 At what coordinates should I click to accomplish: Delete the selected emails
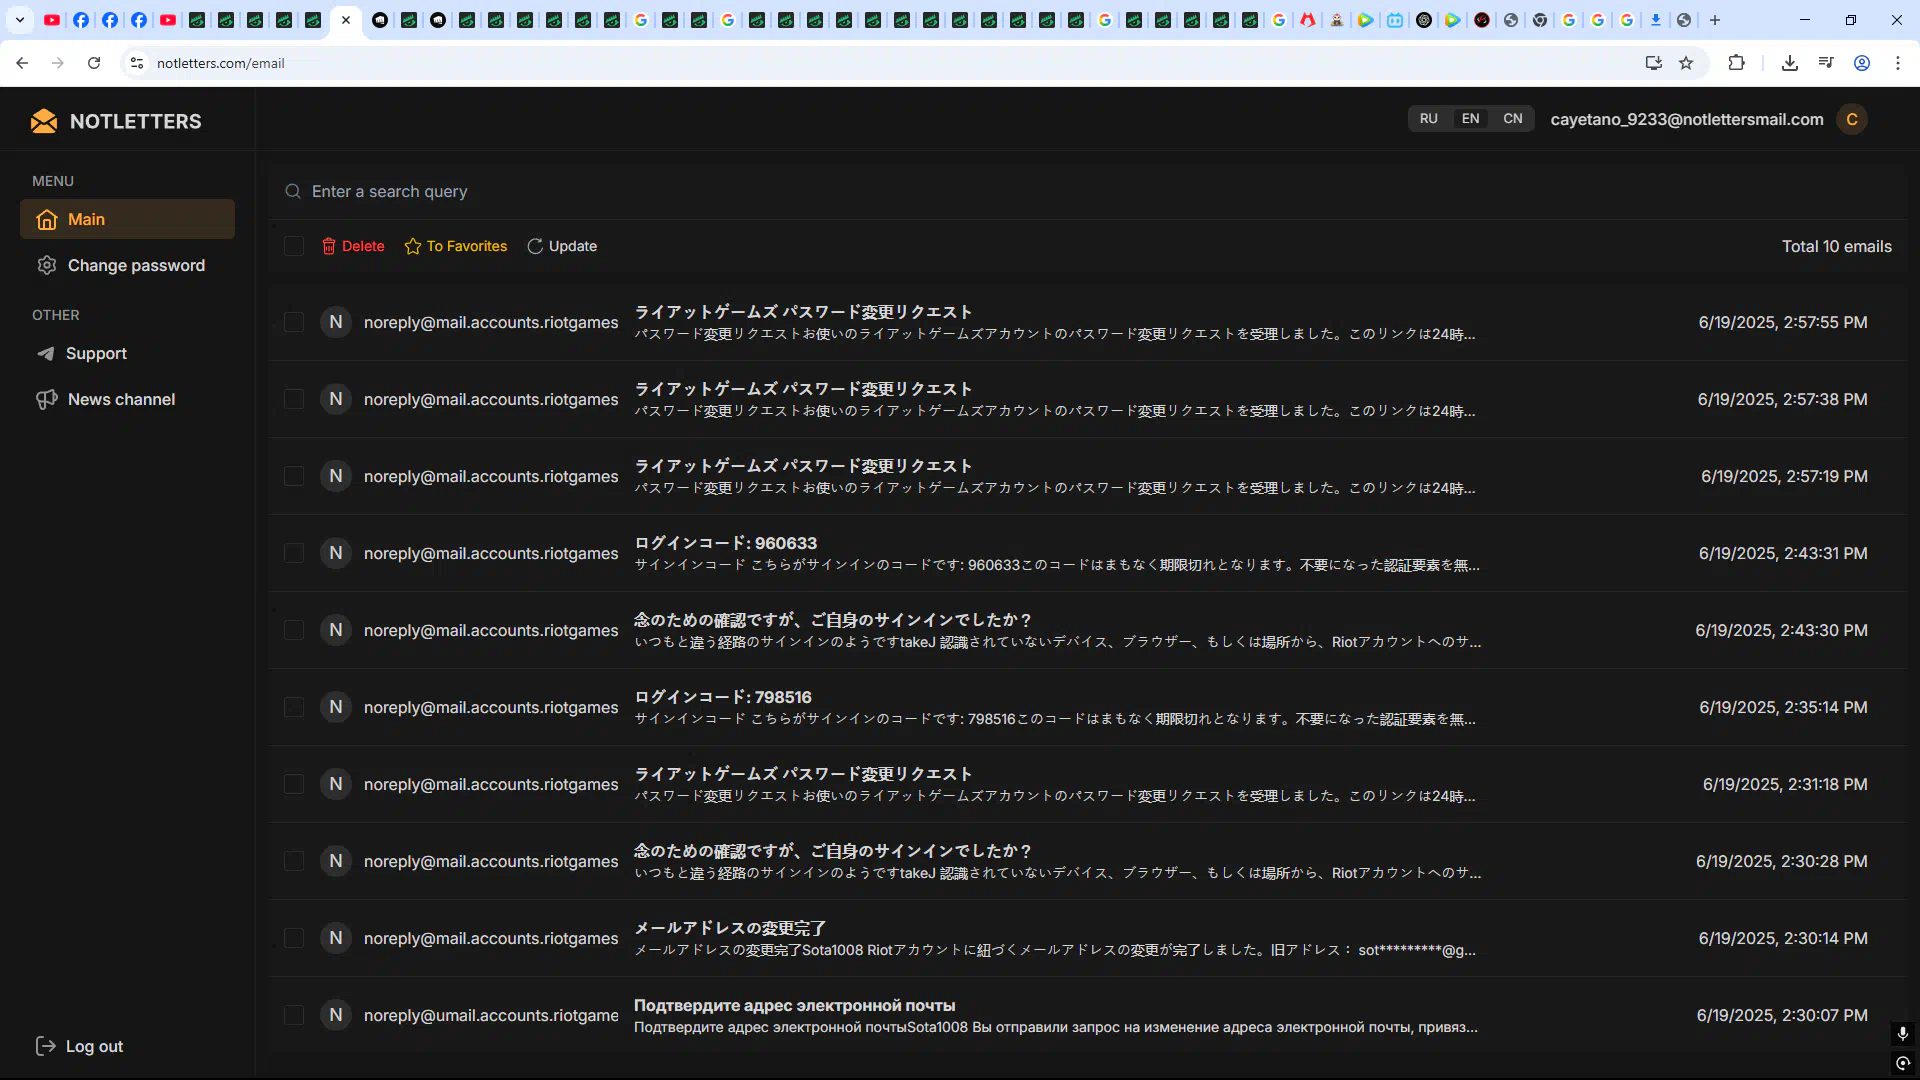click(353, 246)
